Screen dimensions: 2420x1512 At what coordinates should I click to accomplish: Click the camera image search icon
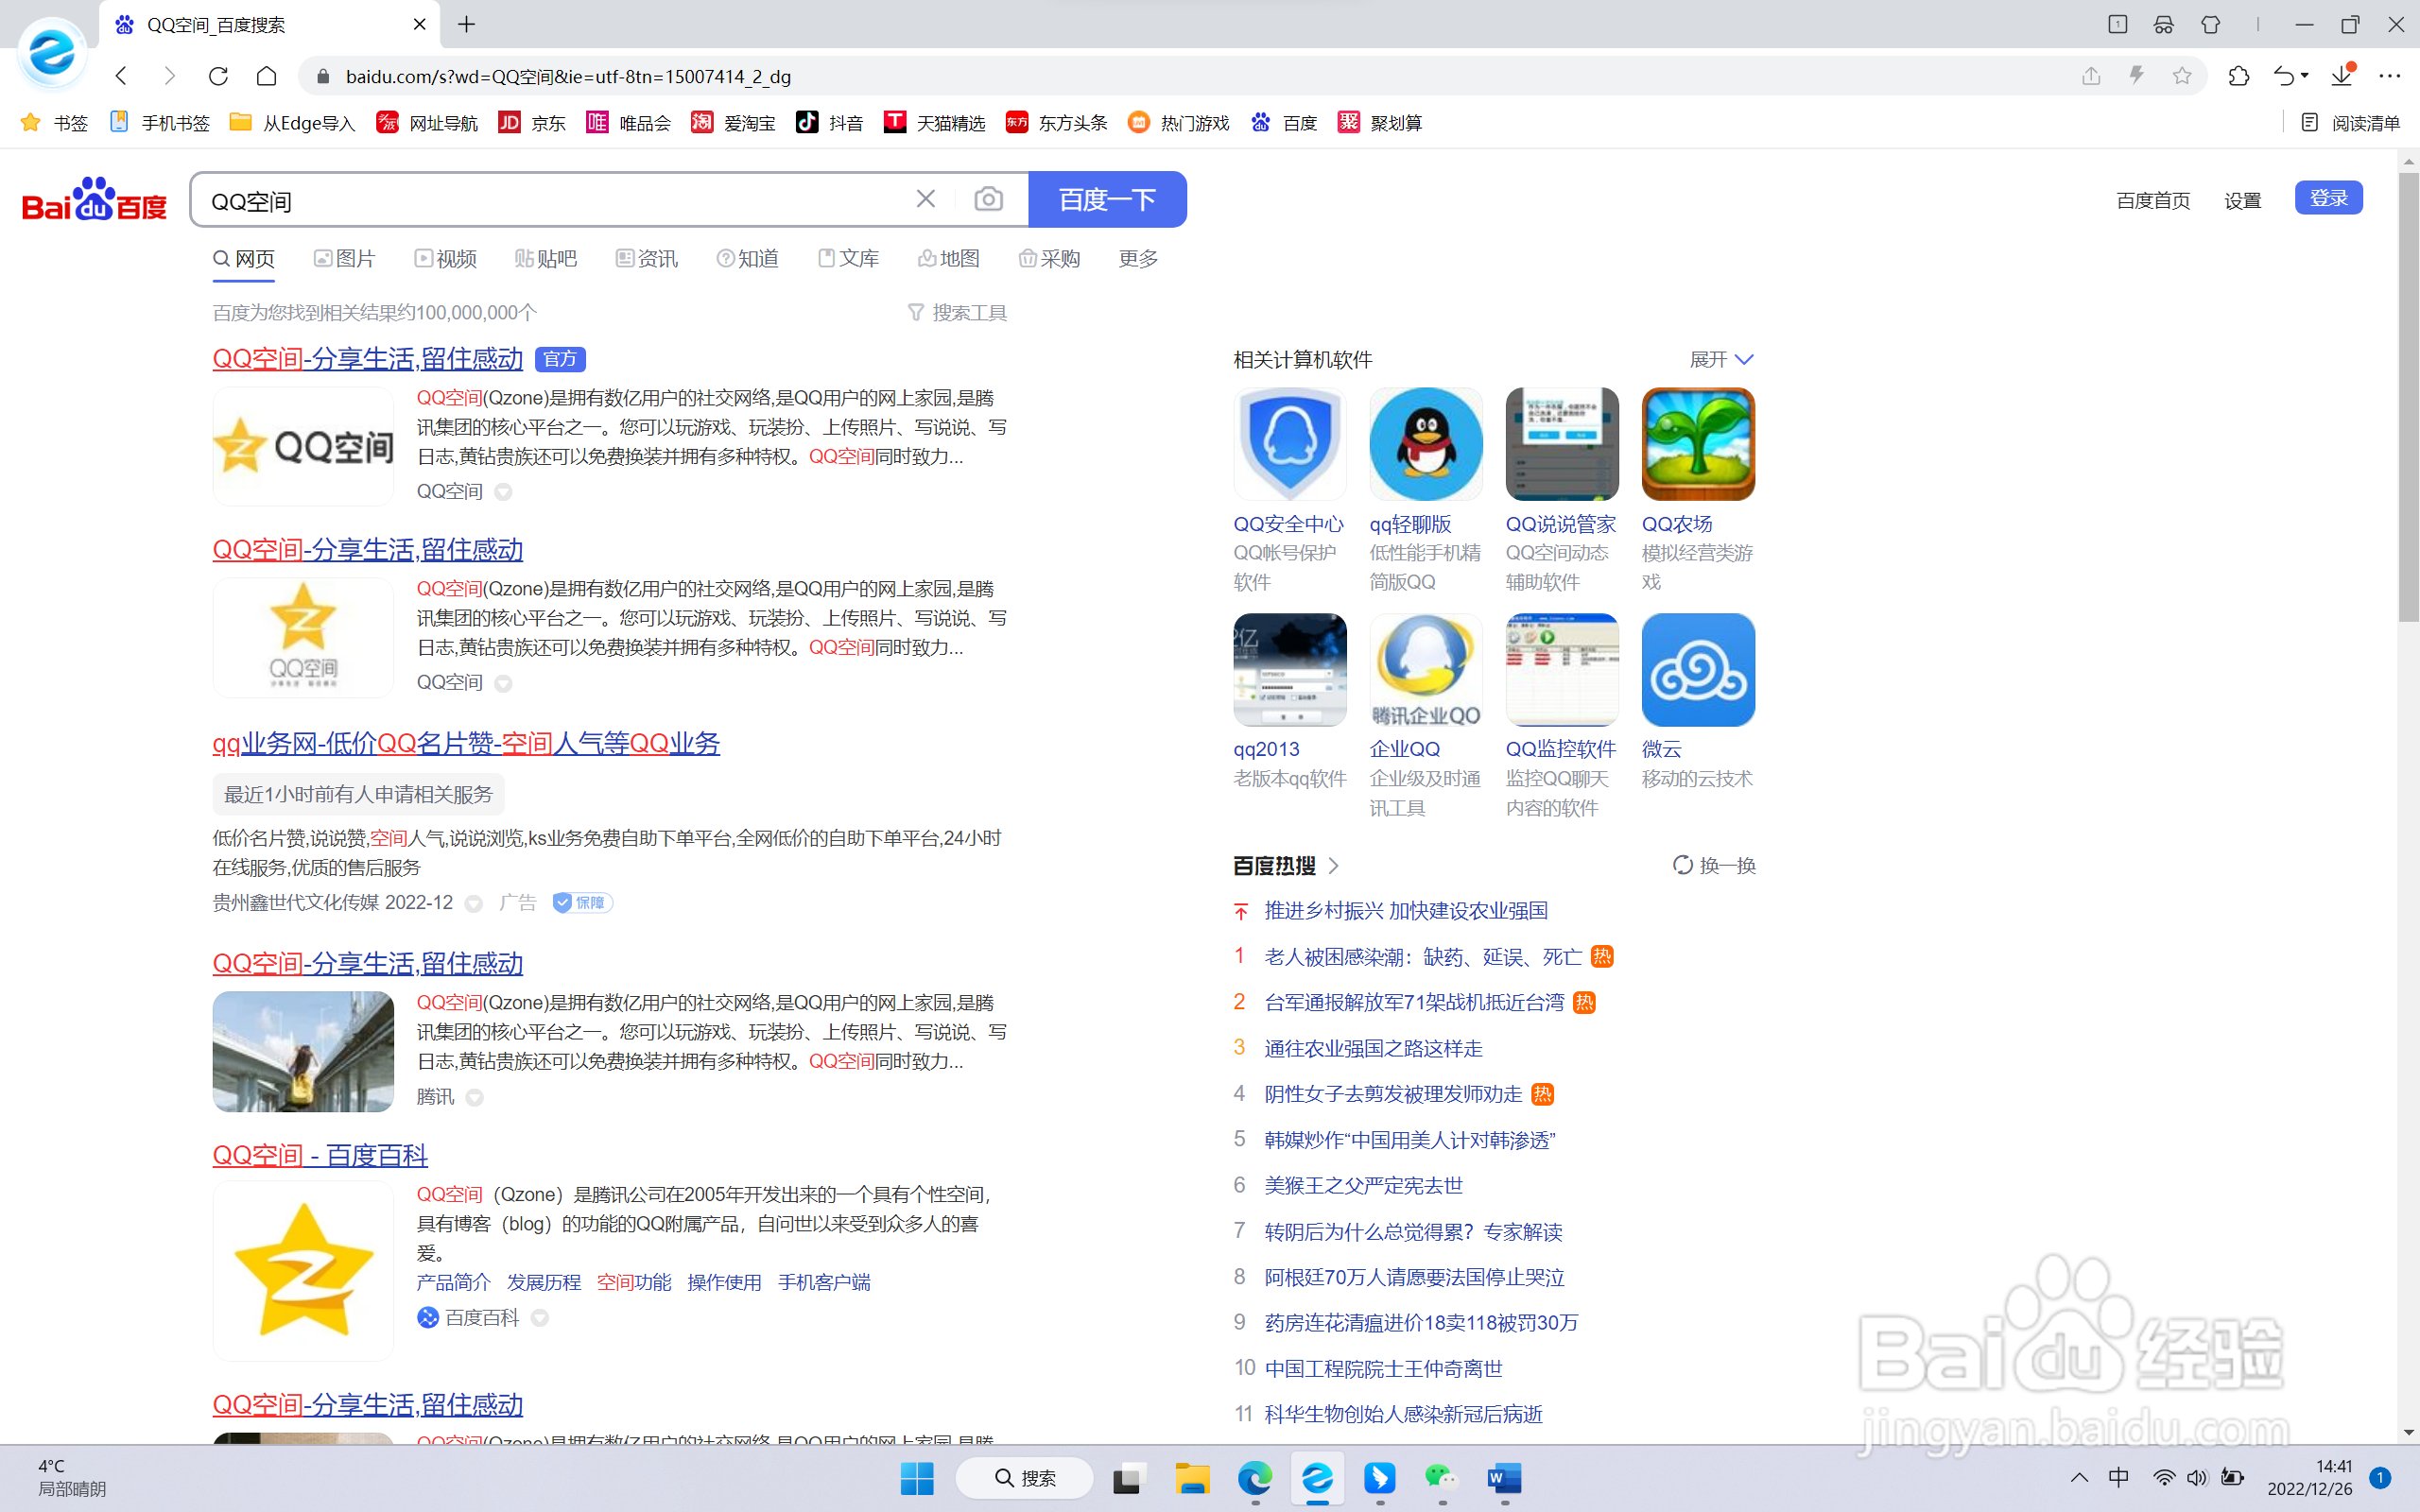pyautogui.click(x=988, y=199)
